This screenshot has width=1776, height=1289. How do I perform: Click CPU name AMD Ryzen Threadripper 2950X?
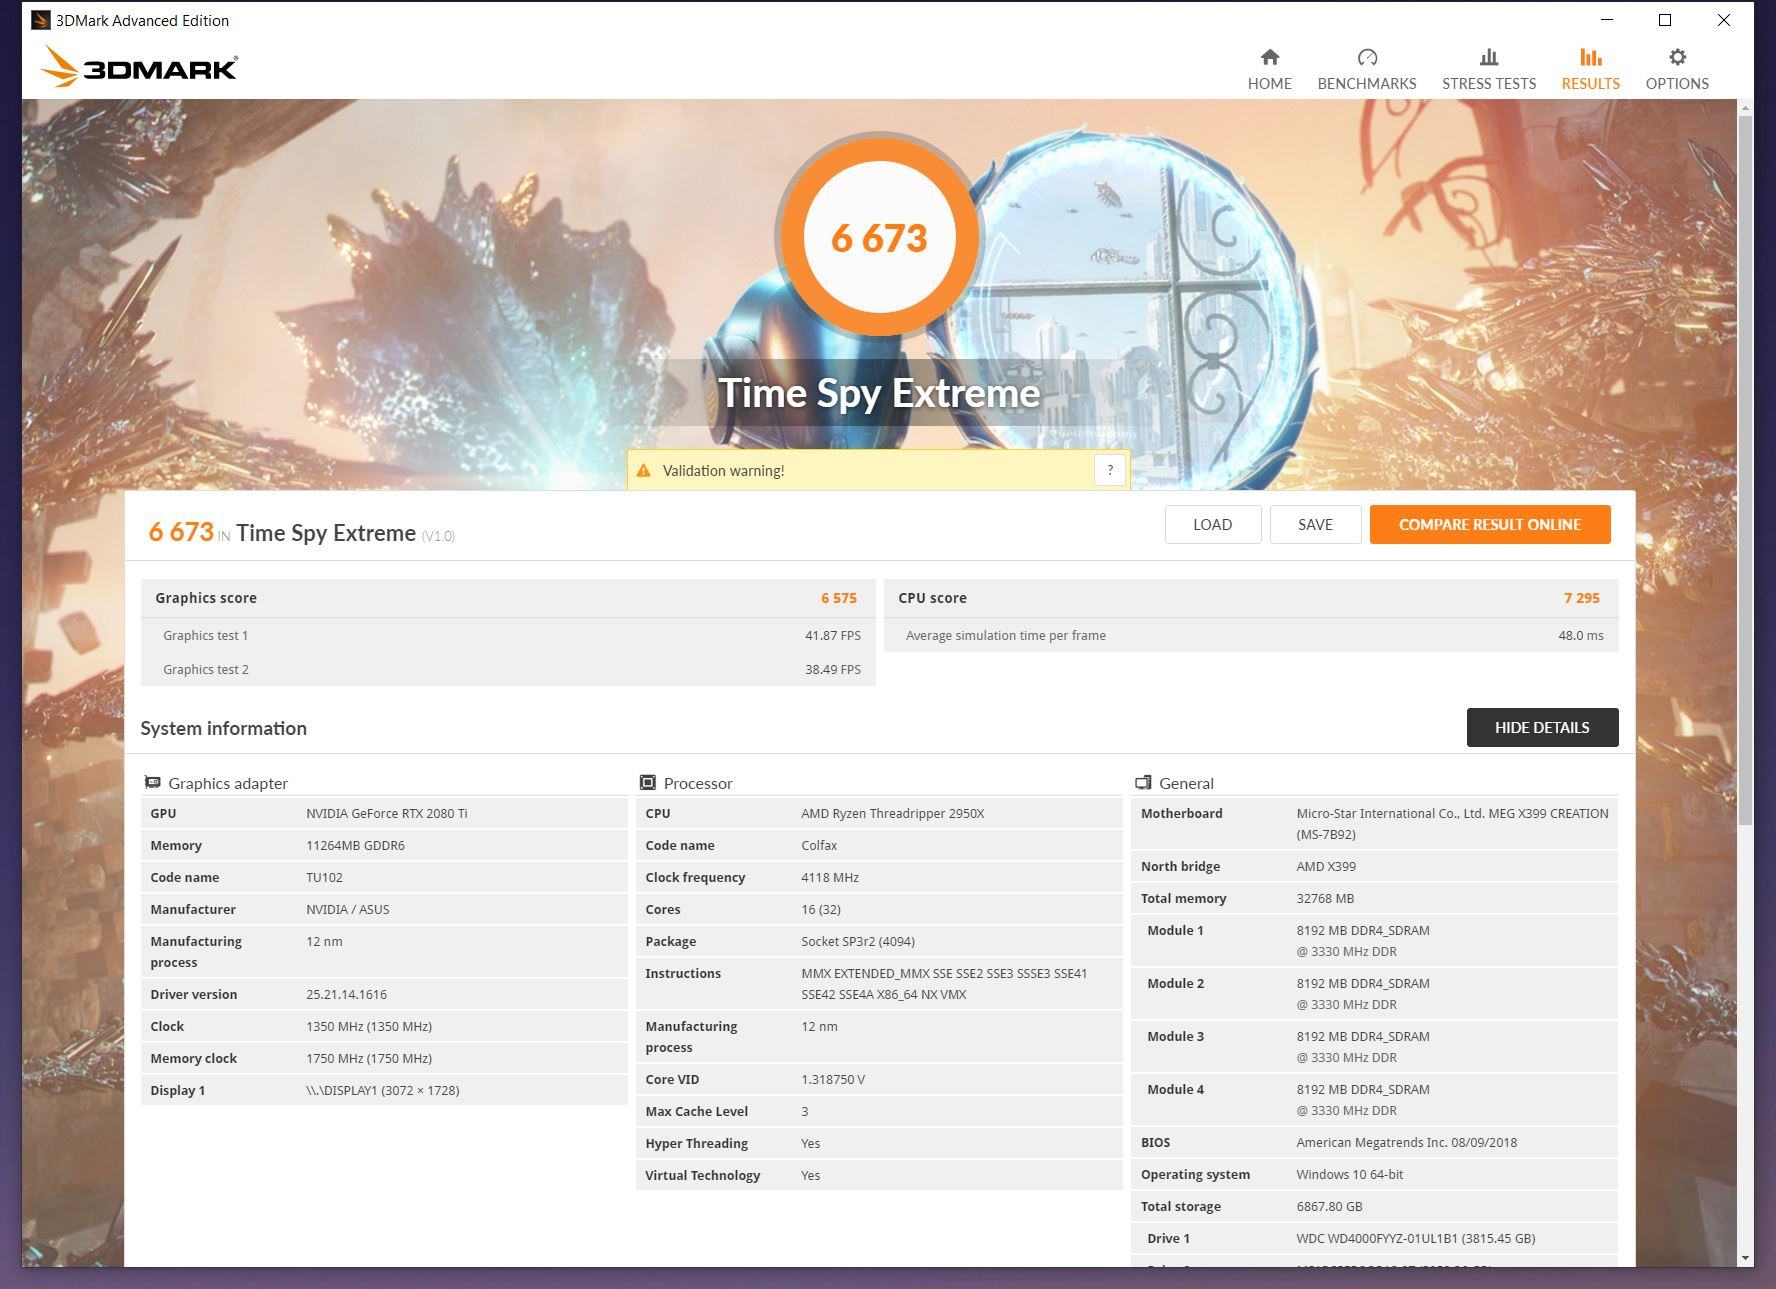click(893, 813)
